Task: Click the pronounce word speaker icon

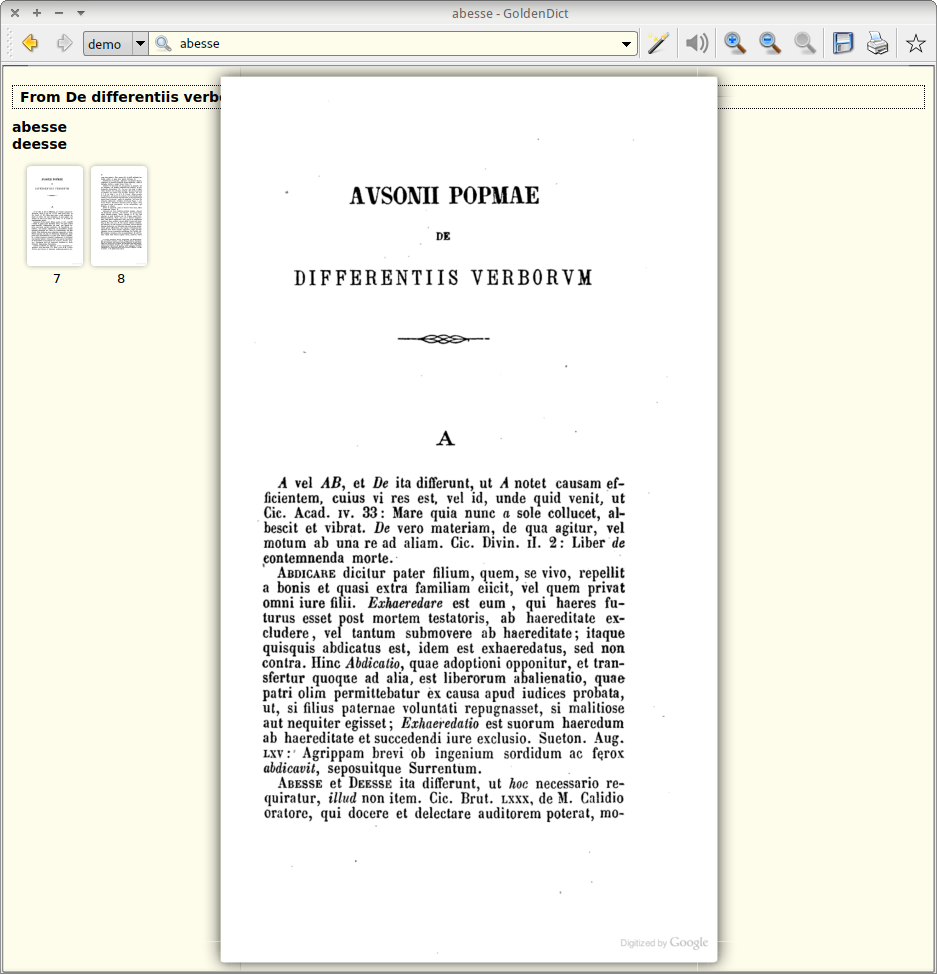Action: [x=697, y=43]
